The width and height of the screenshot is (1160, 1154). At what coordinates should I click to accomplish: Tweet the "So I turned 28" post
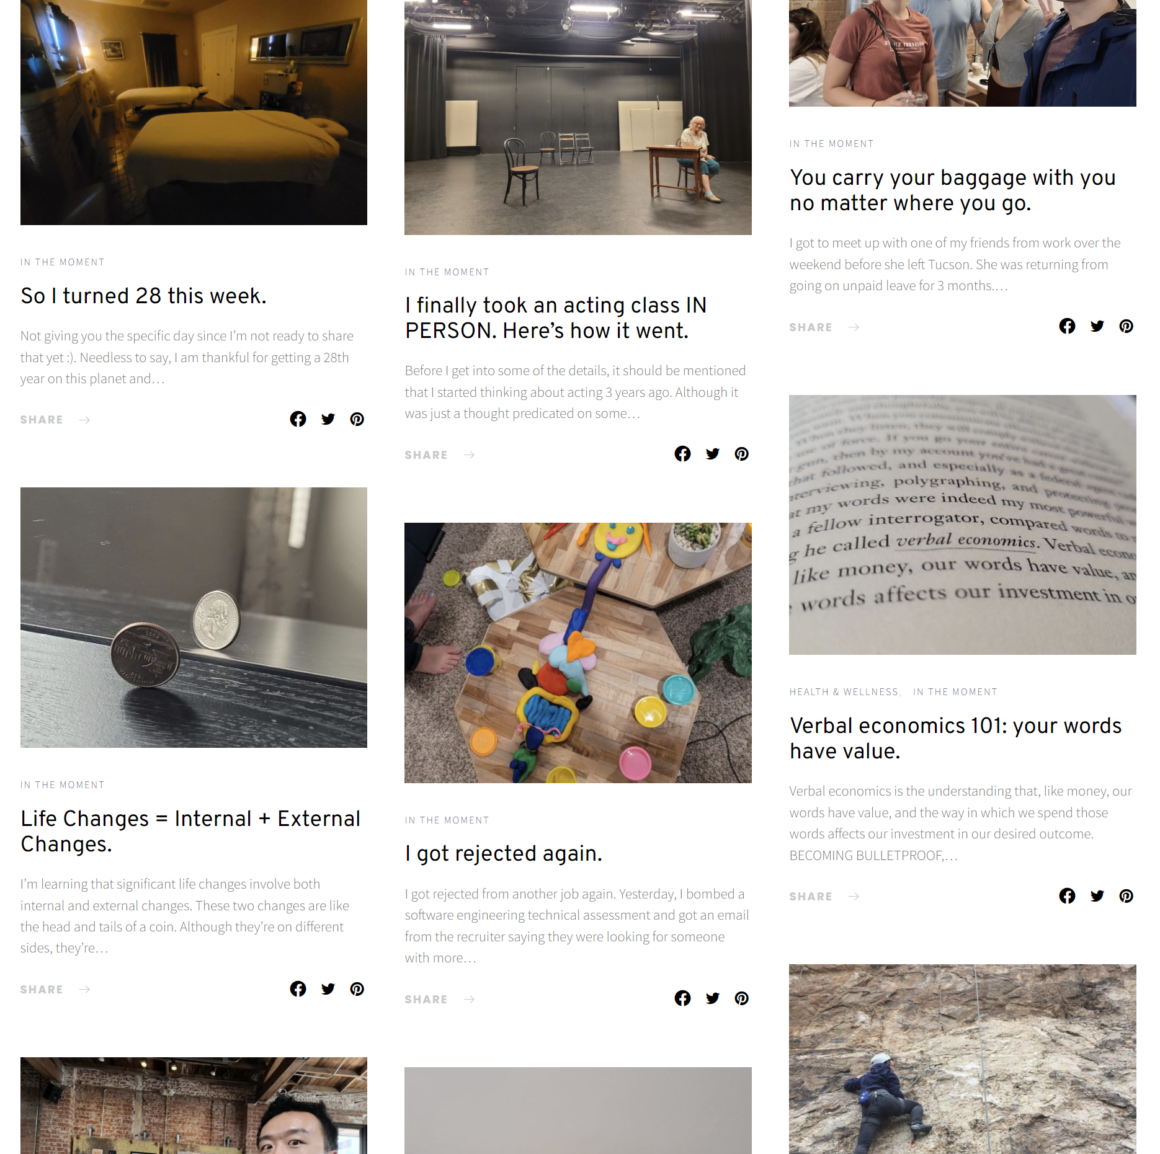[x=328, y=419]
